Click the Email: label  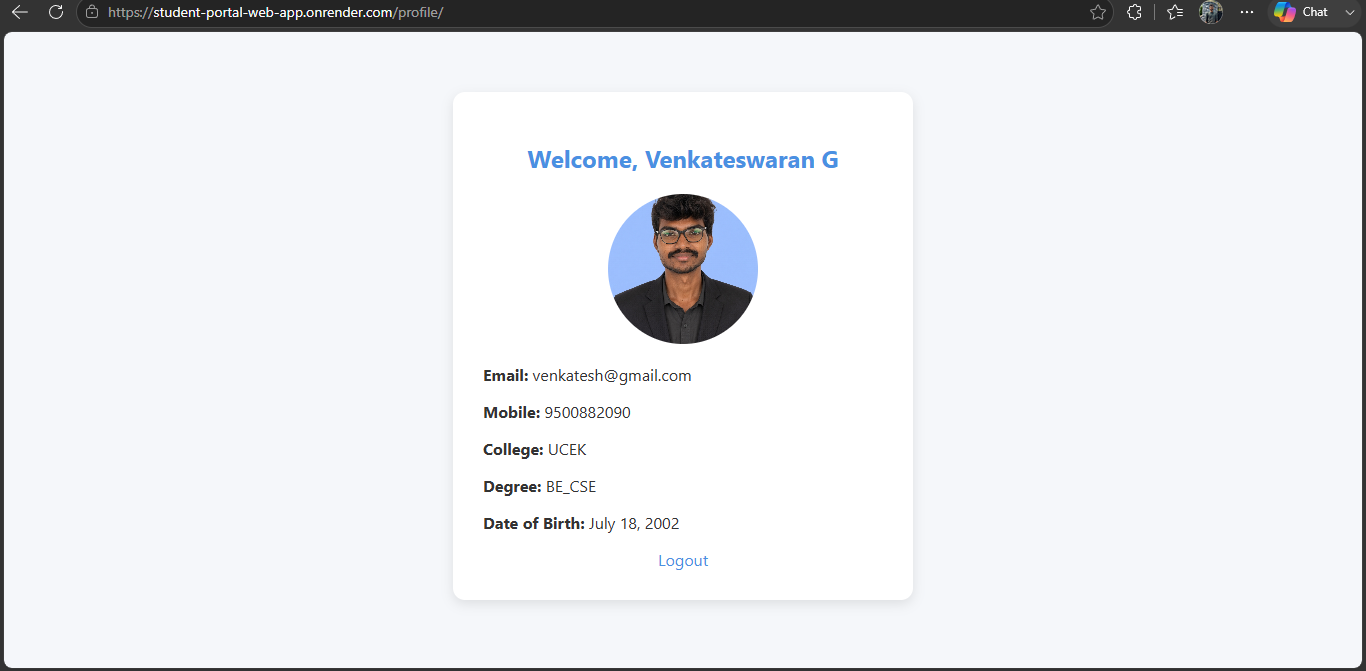pos(506,376)
